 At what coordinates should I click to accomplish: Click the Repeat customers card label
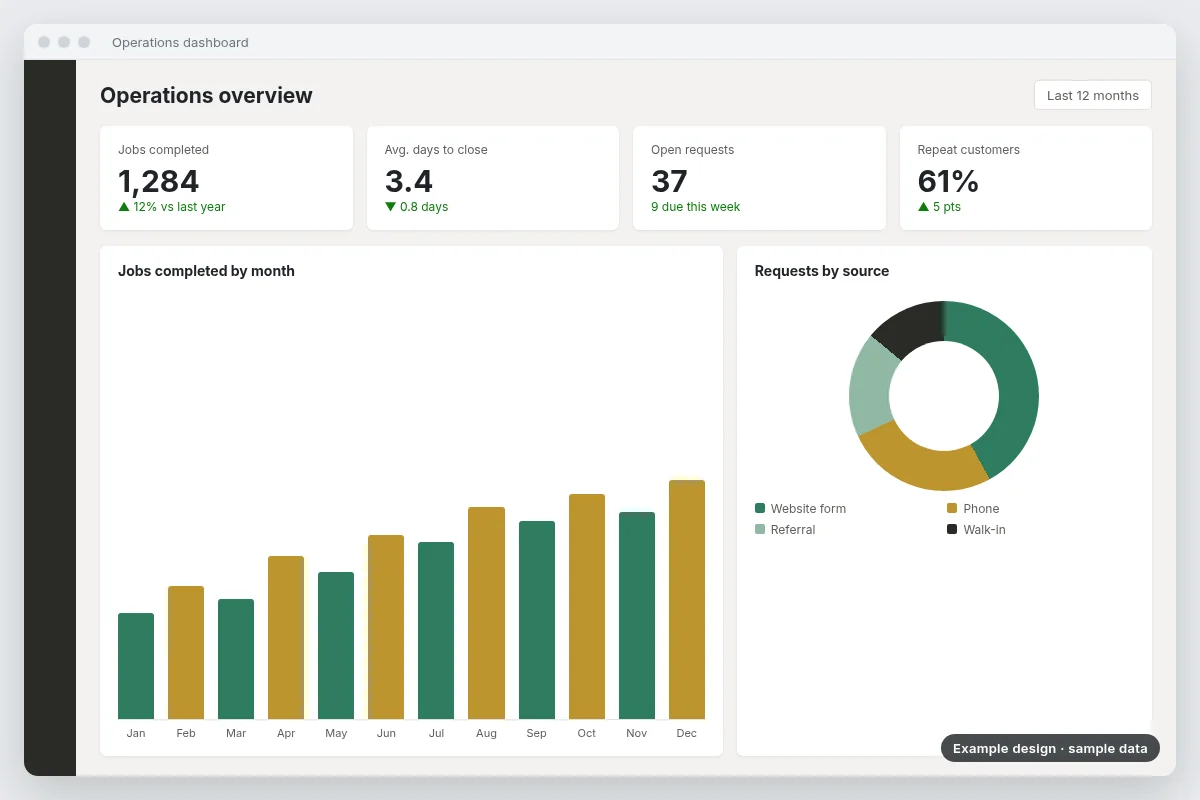[969, 150]
